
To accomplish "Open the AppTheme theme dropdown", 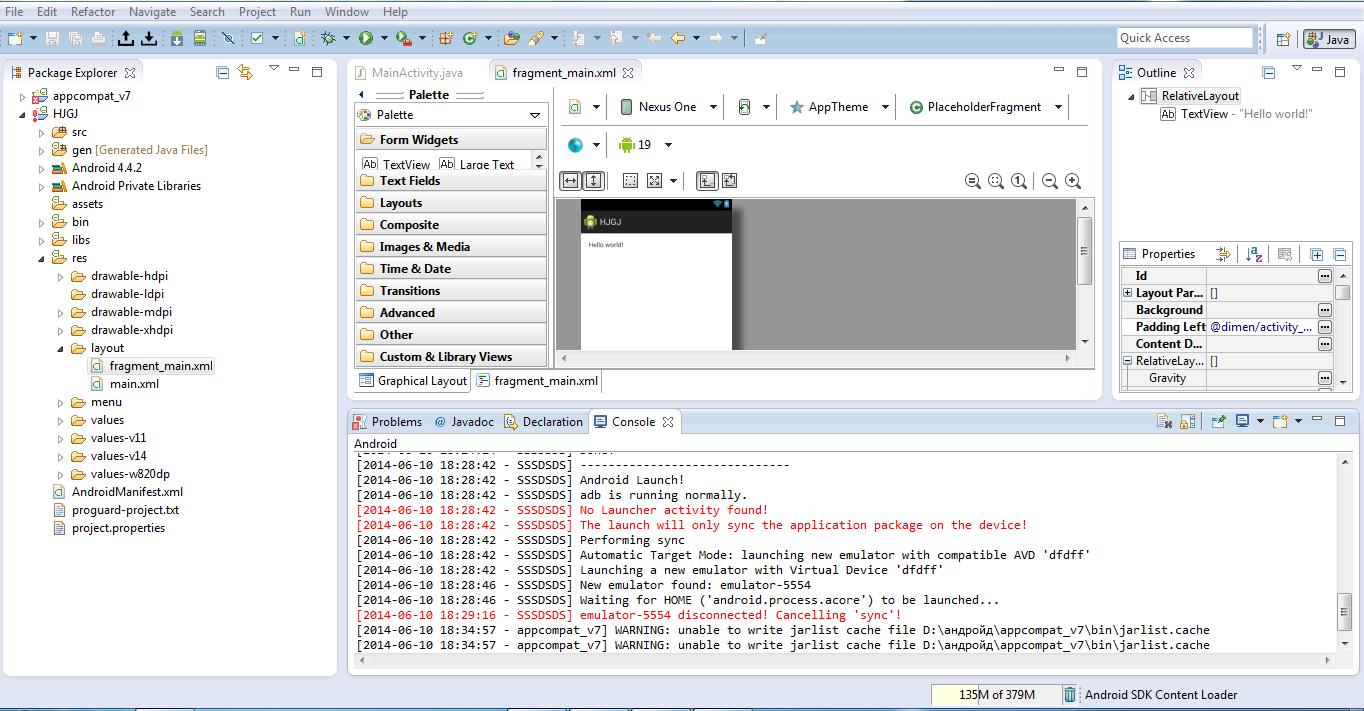I will (x=838, y=107).
